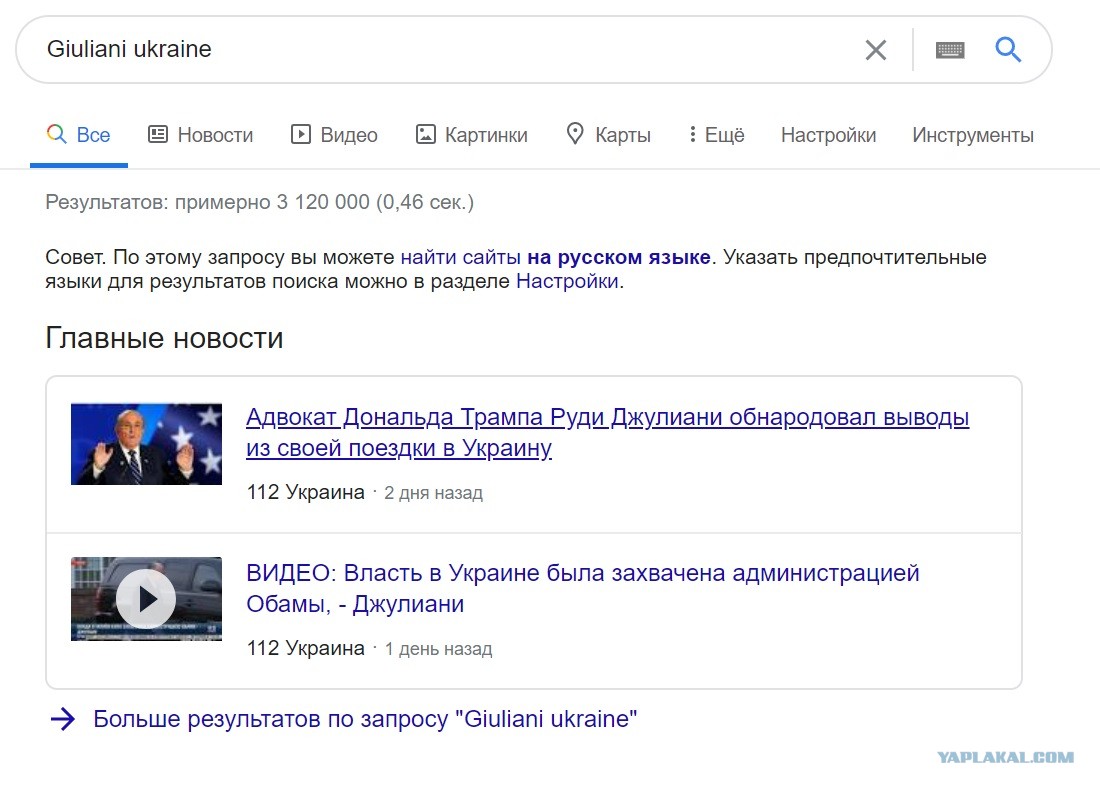Open the ВИДЕО: Власть в Украине article

click(582, 588)
